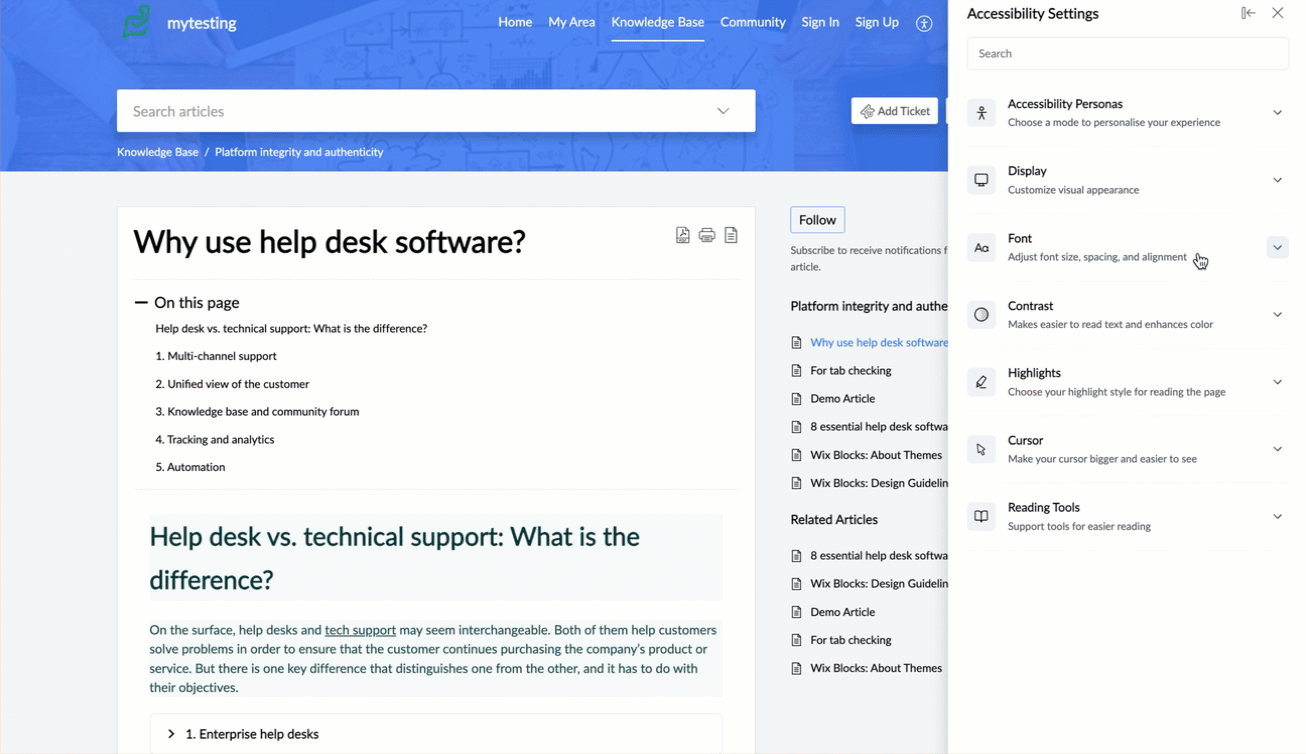
Task: Open My Area in the top navigation
Action: pos(572,22)
